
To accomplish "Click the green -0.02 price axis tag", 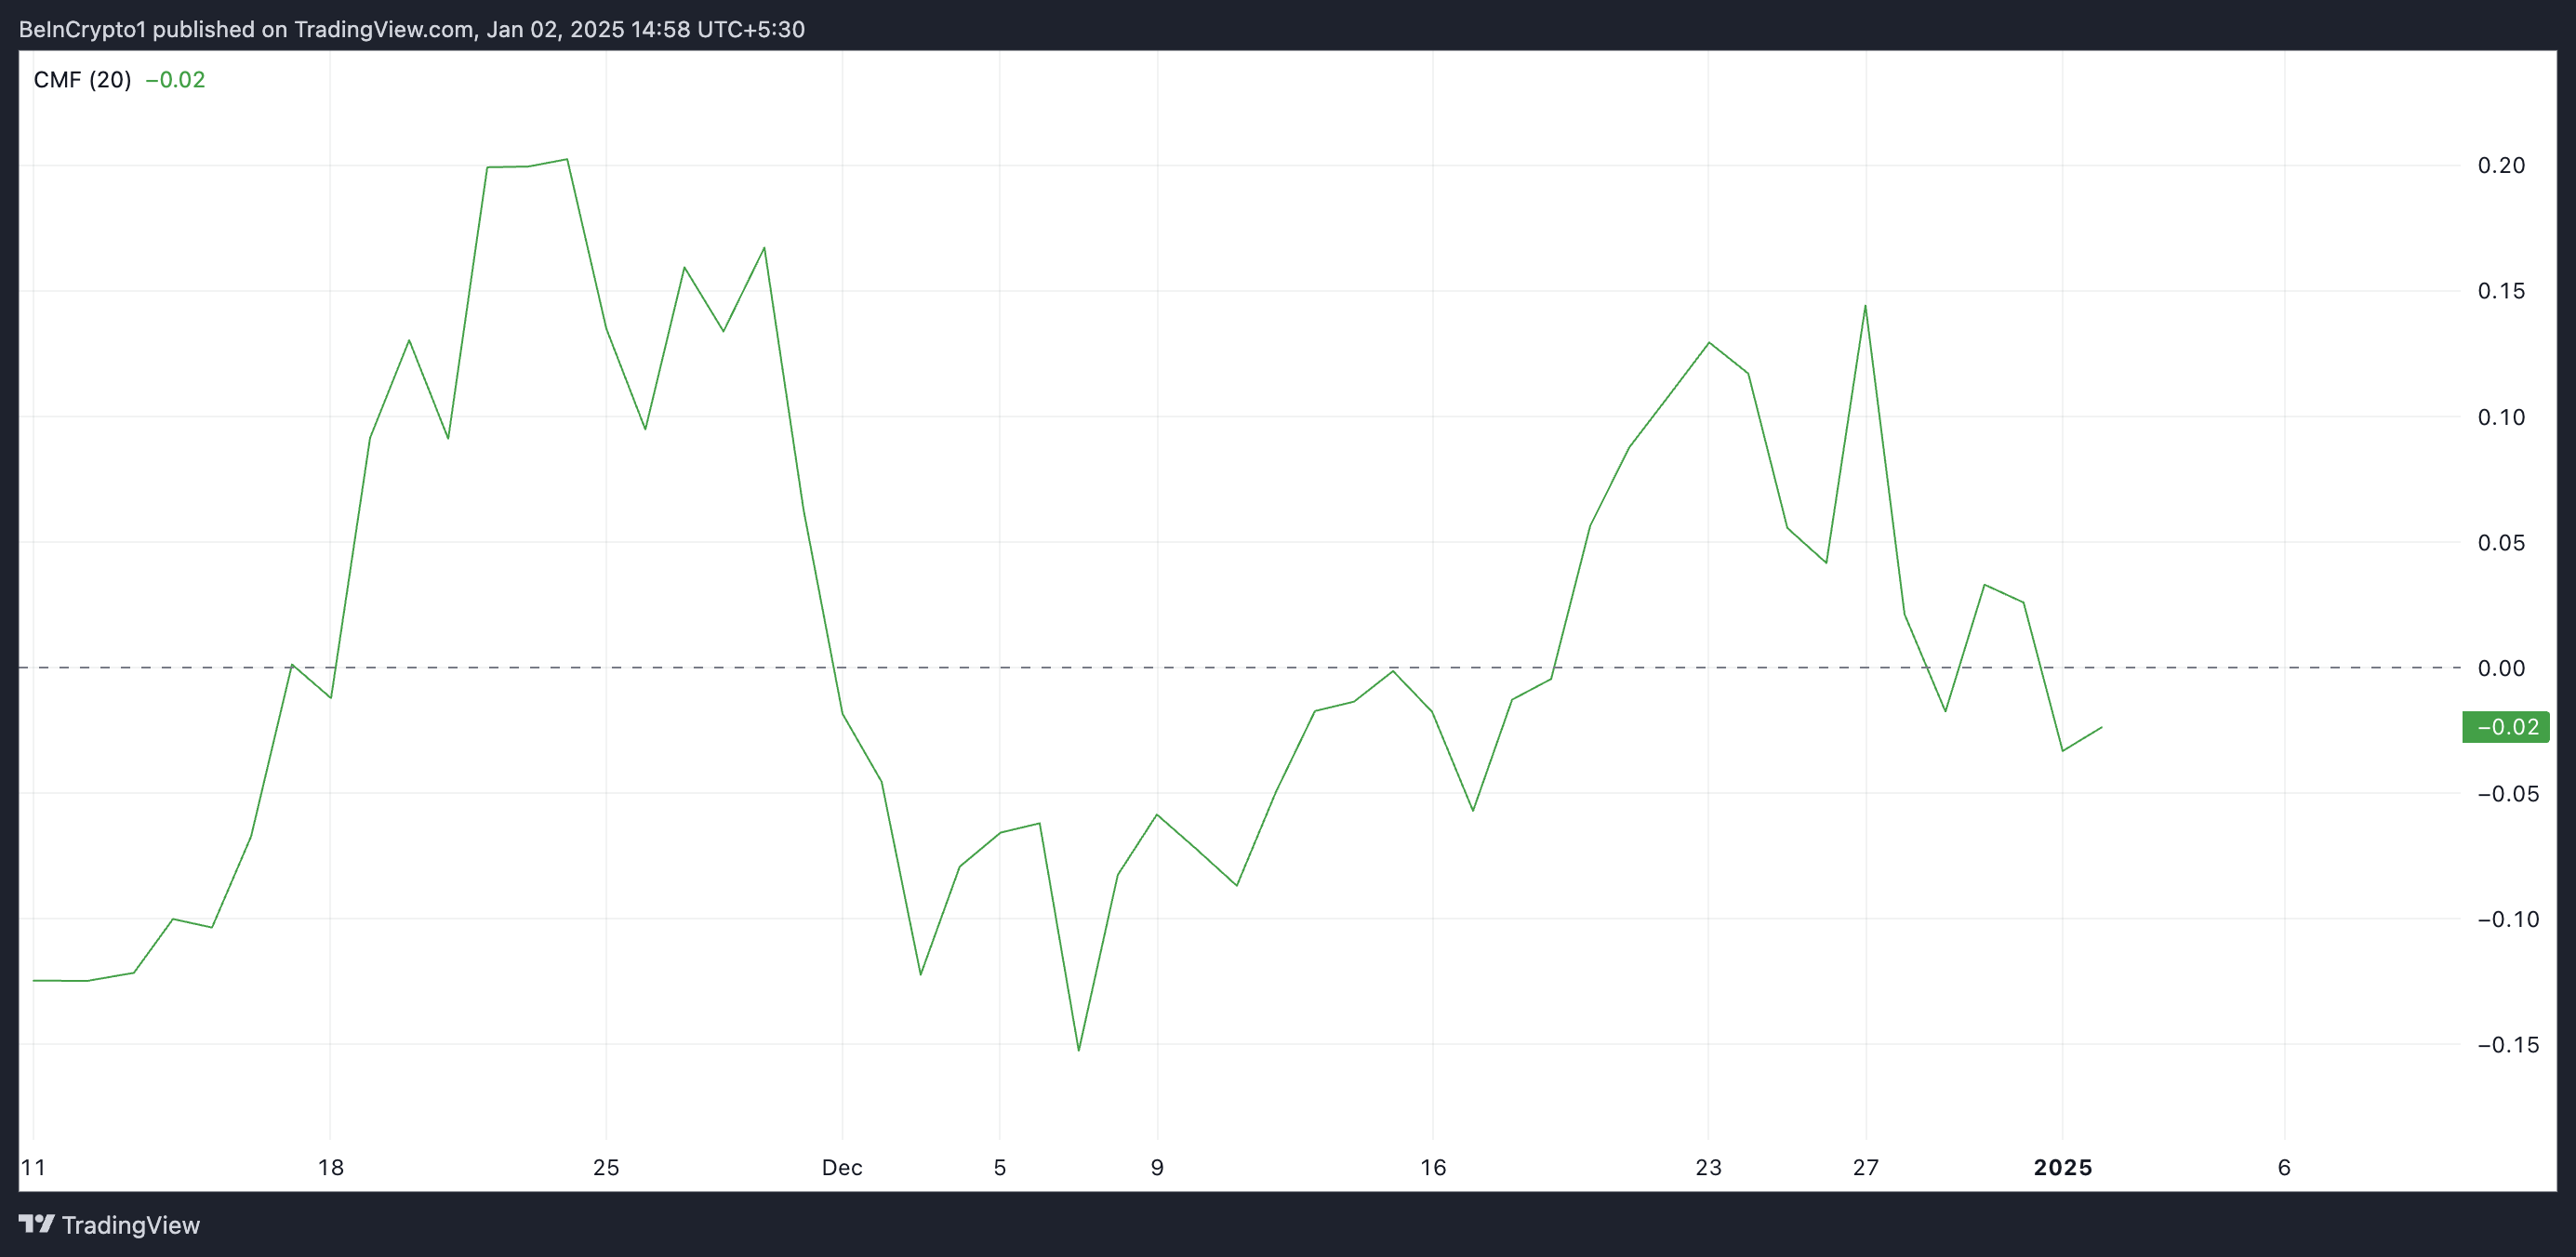I will tap(2506, 727).
